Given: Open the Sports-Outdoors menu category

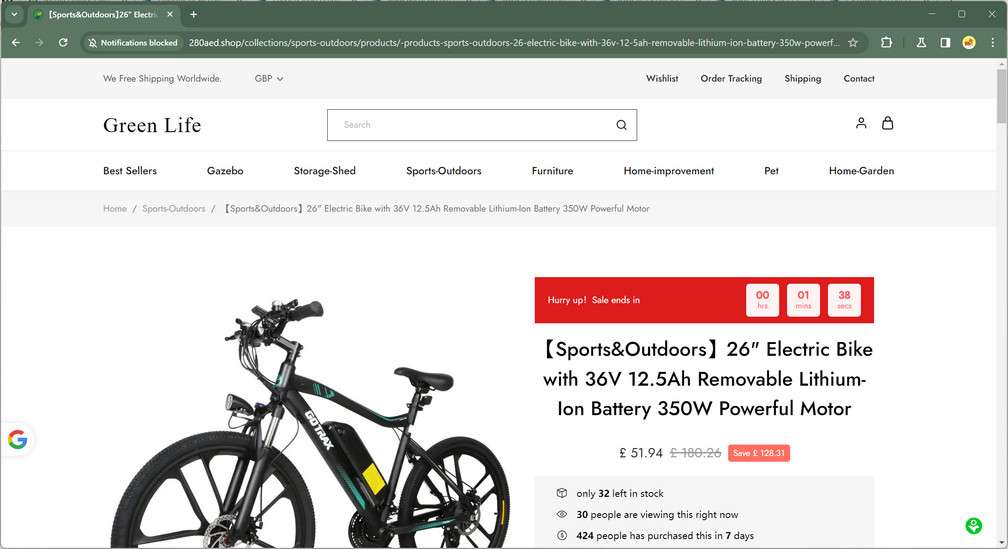Looking at the screenshot, I should coord(444,171).
